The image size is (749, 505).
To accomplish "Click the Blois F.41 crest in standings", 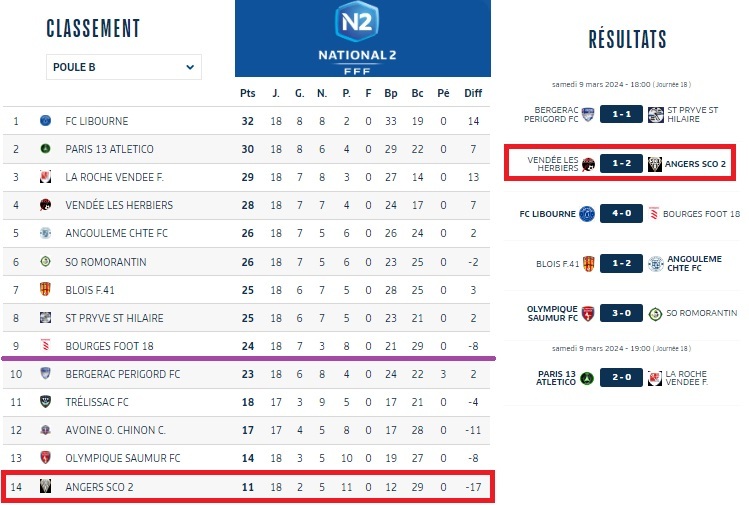I will [x=45, y=290].
